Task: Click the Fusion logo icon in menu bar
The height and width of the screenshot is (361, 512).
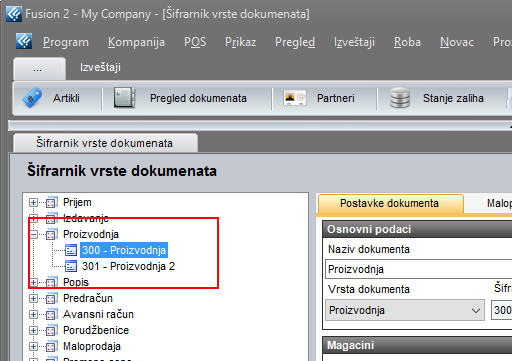Action: click(x=24, y=41)
